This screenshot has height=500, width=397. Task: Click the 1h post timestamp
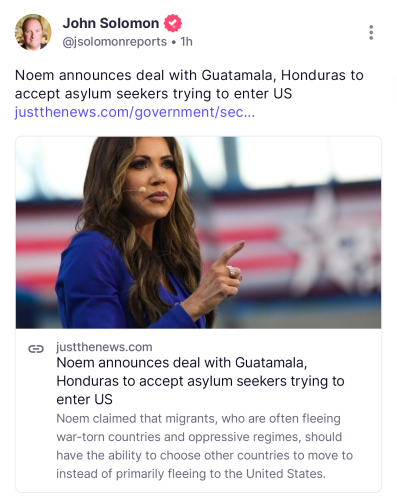click(x=187, y=42)
